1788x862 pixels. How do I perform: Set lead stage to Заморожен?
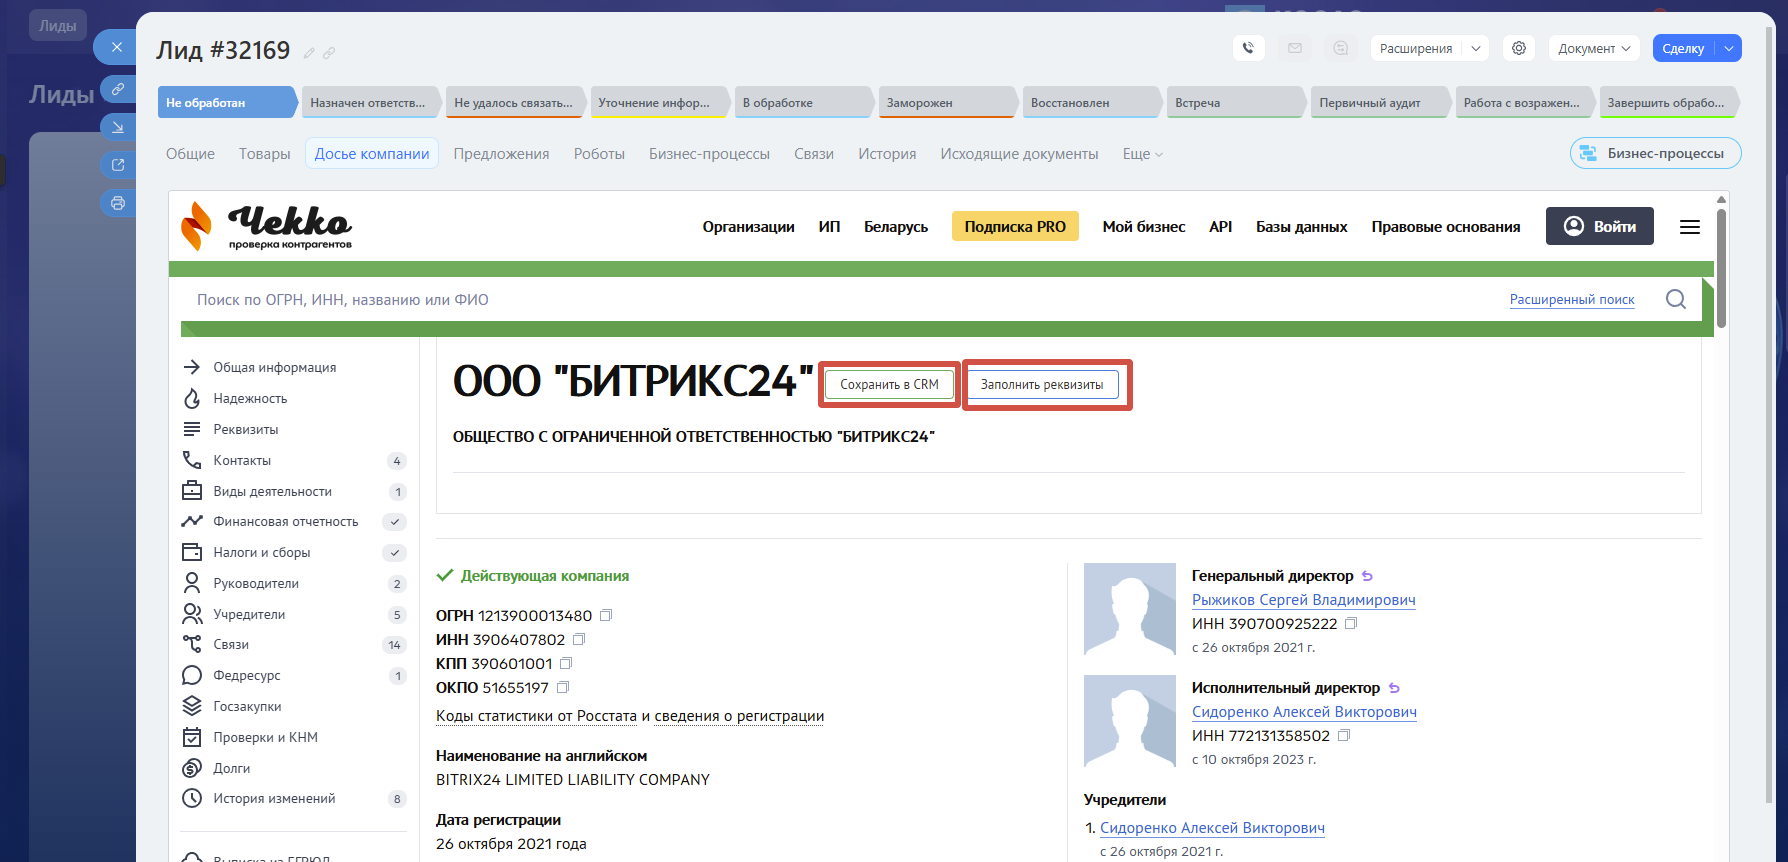pos(948,102)
